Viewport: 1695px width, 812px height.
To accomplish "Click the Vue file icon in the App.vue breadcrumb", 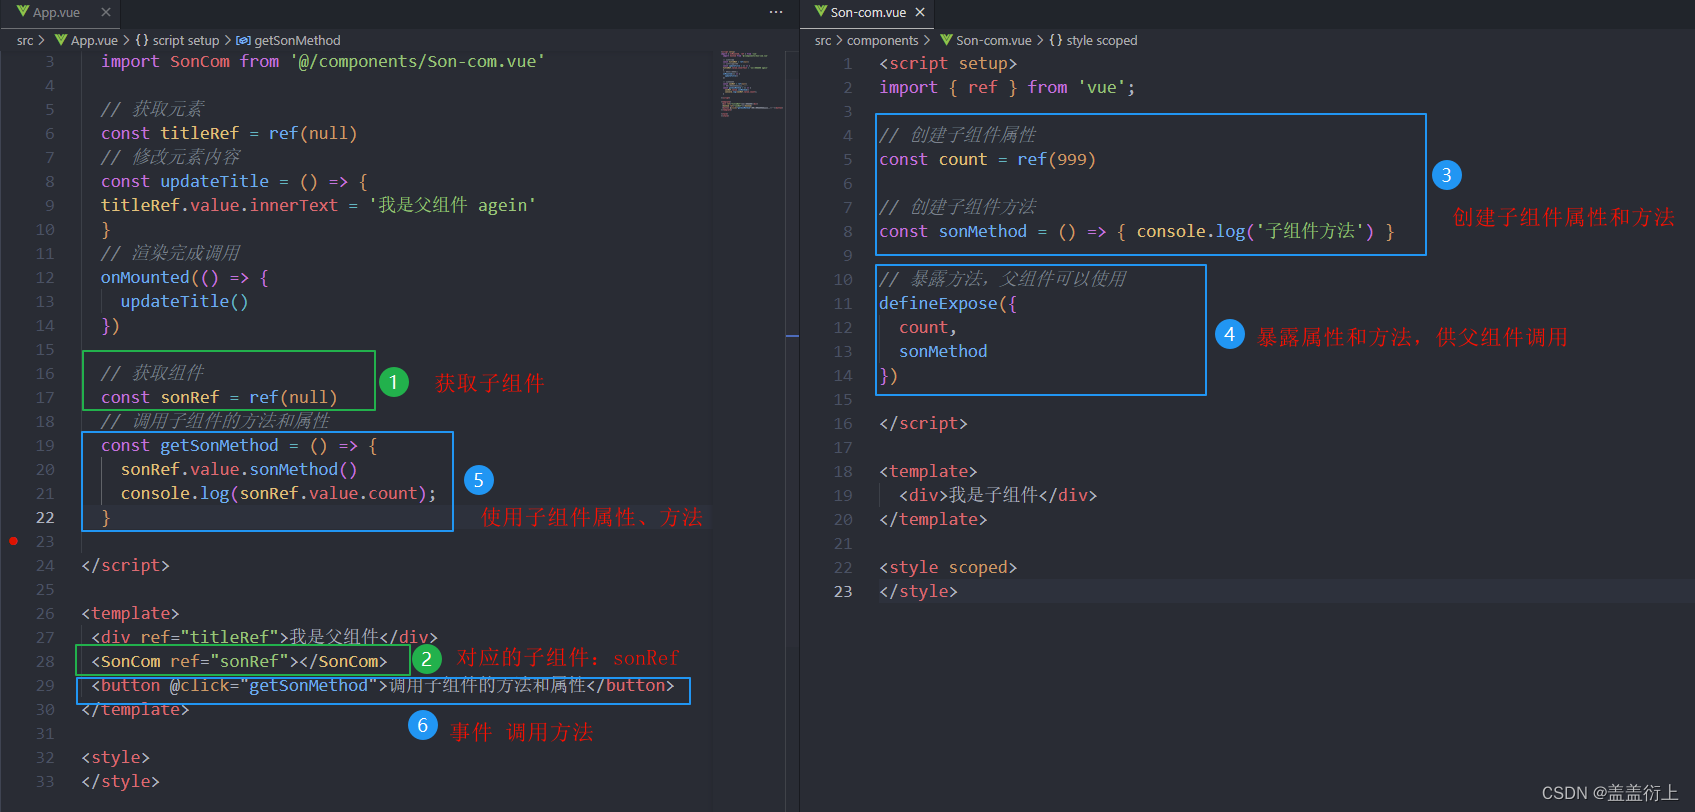I will (61, 40).
